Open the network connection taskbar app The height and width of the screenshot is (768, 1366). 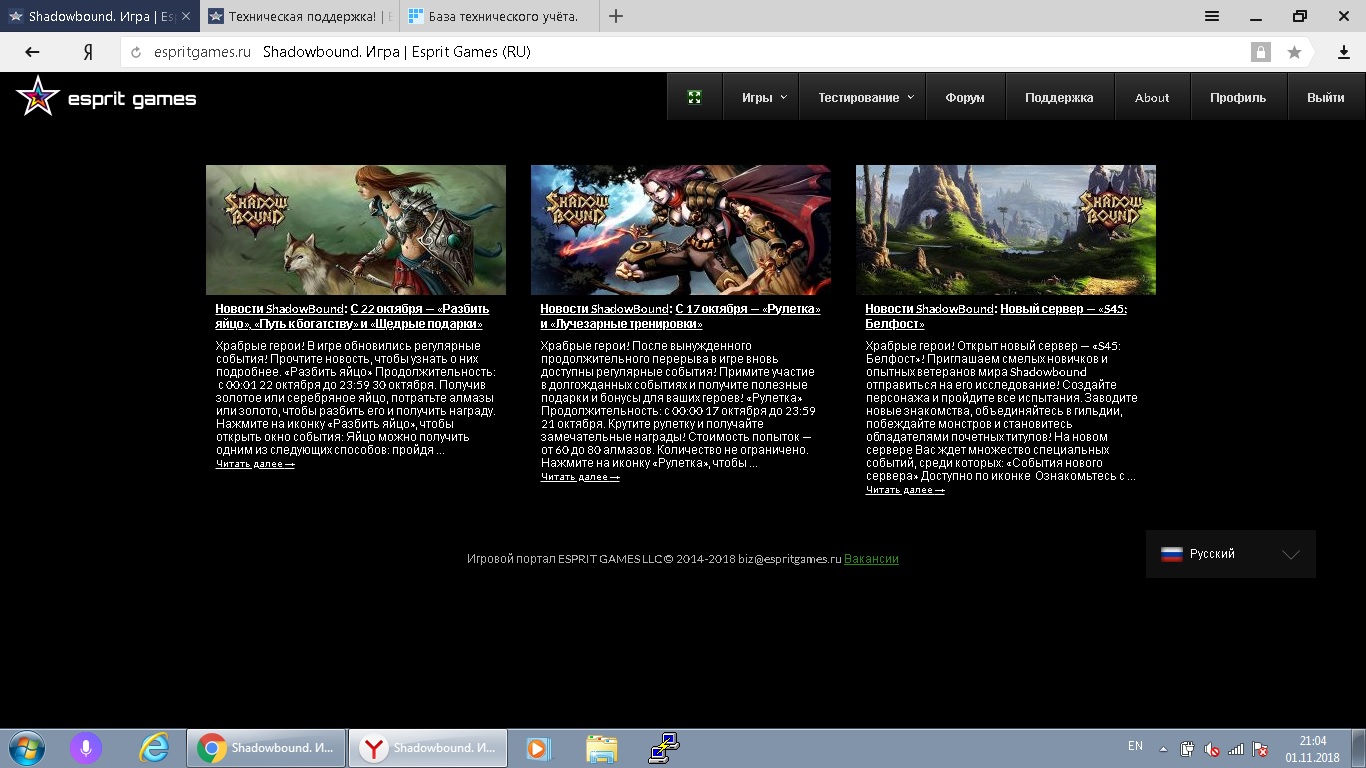pyautogui.click(x=664, y=747)
